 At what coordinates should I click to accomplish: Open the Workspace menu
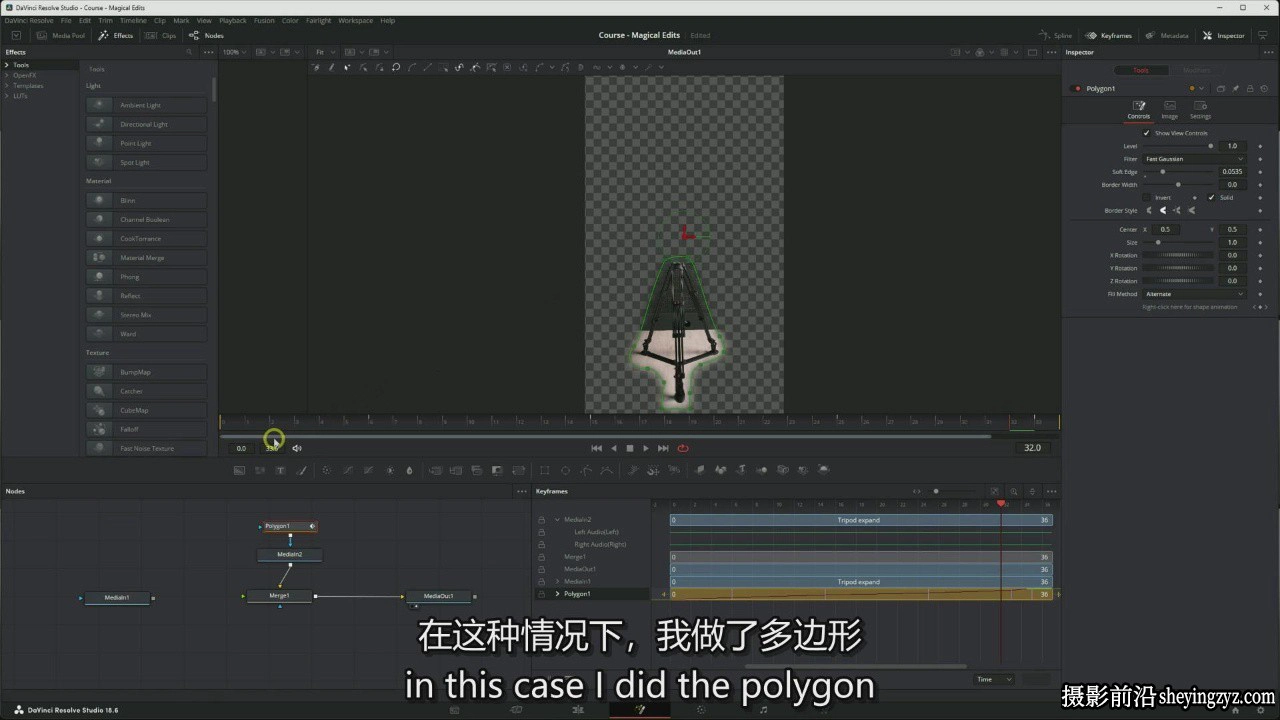coord(355,20)
